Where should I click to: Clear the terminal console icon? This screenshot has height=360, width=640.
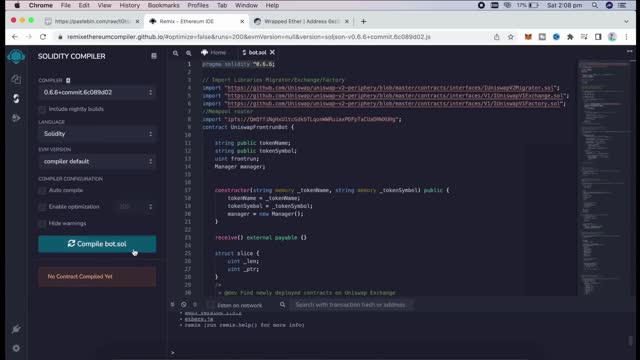coord(184,304)
